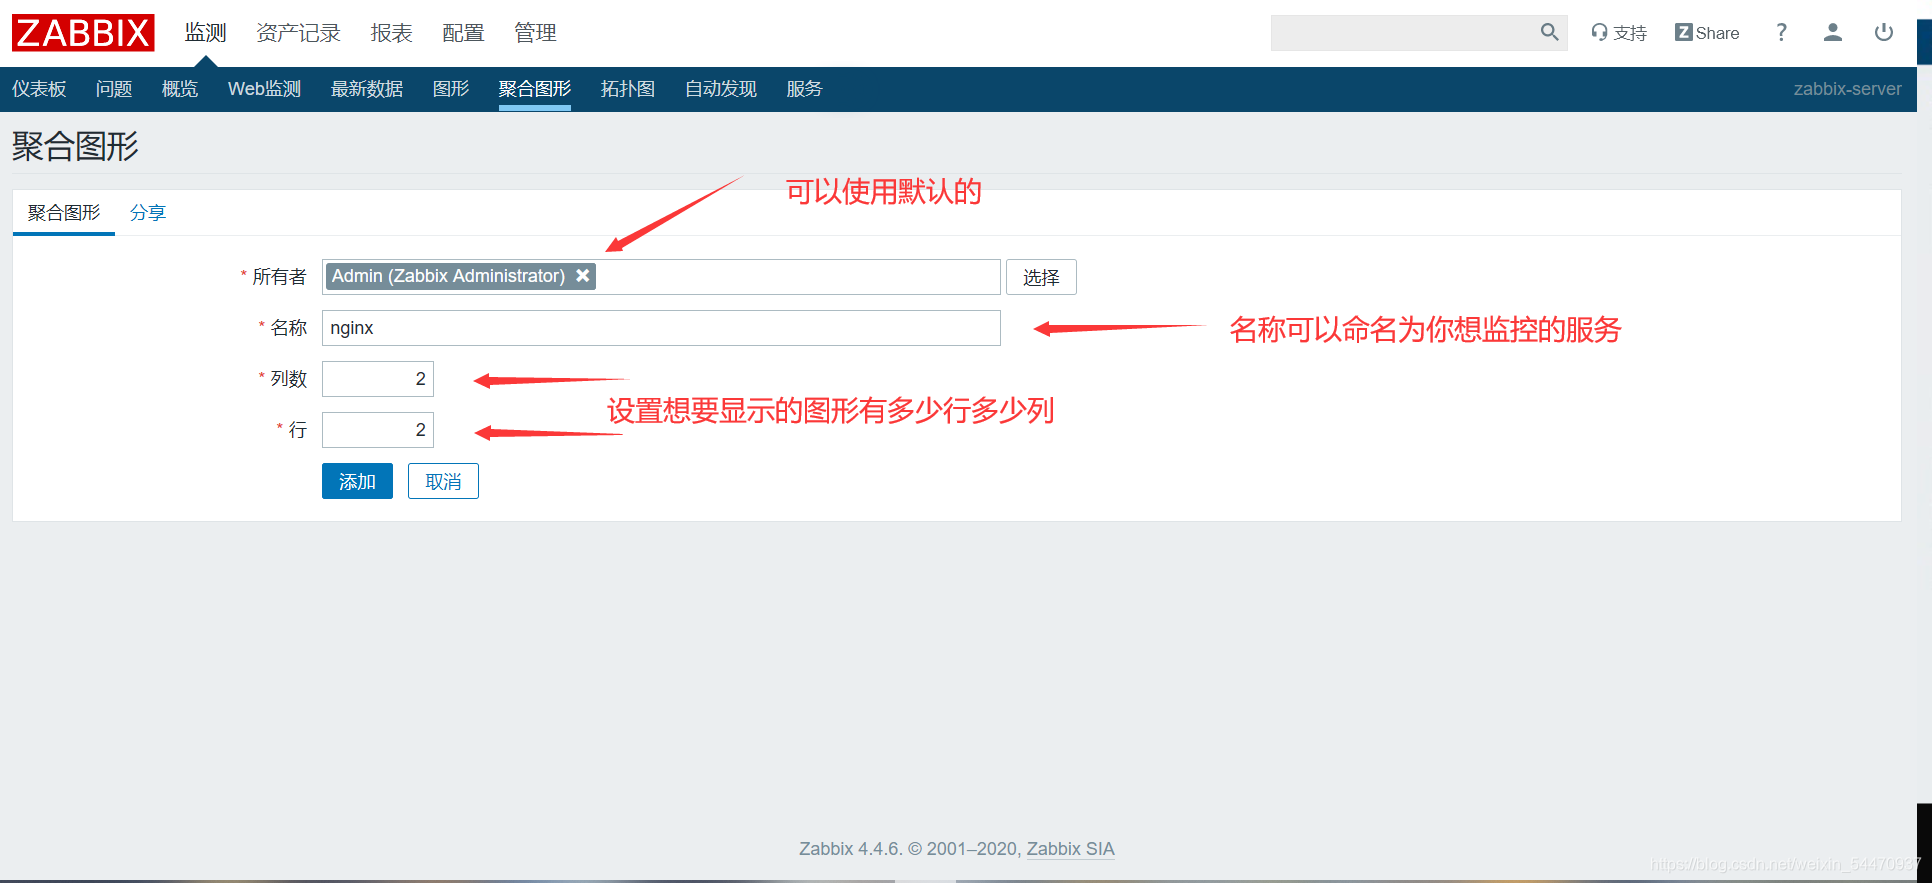The width and height of the screenshot is (1932, 883).
Task: Log out via the power icon
Action: pos(1883,33)
